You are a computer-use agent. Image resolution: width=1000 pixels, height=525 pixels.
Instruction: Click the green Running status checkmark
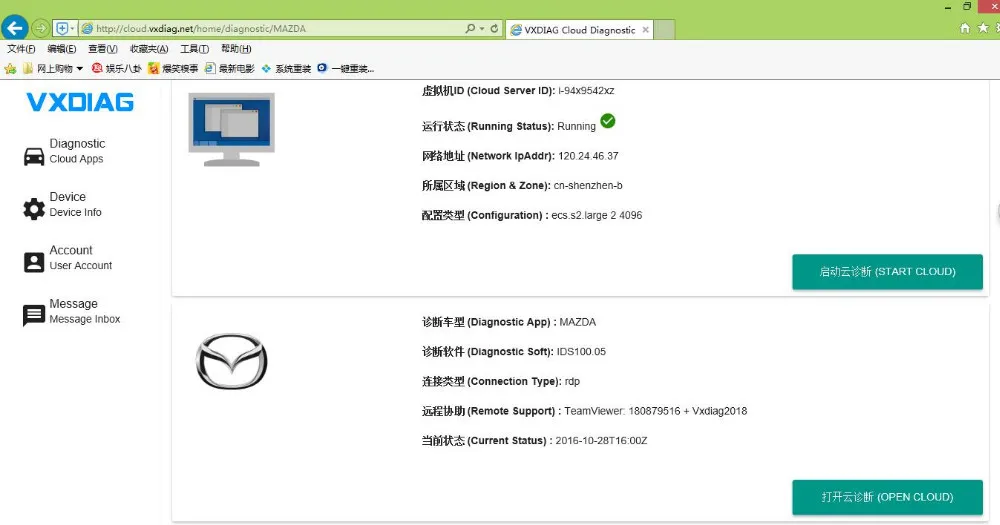(608, 121)
